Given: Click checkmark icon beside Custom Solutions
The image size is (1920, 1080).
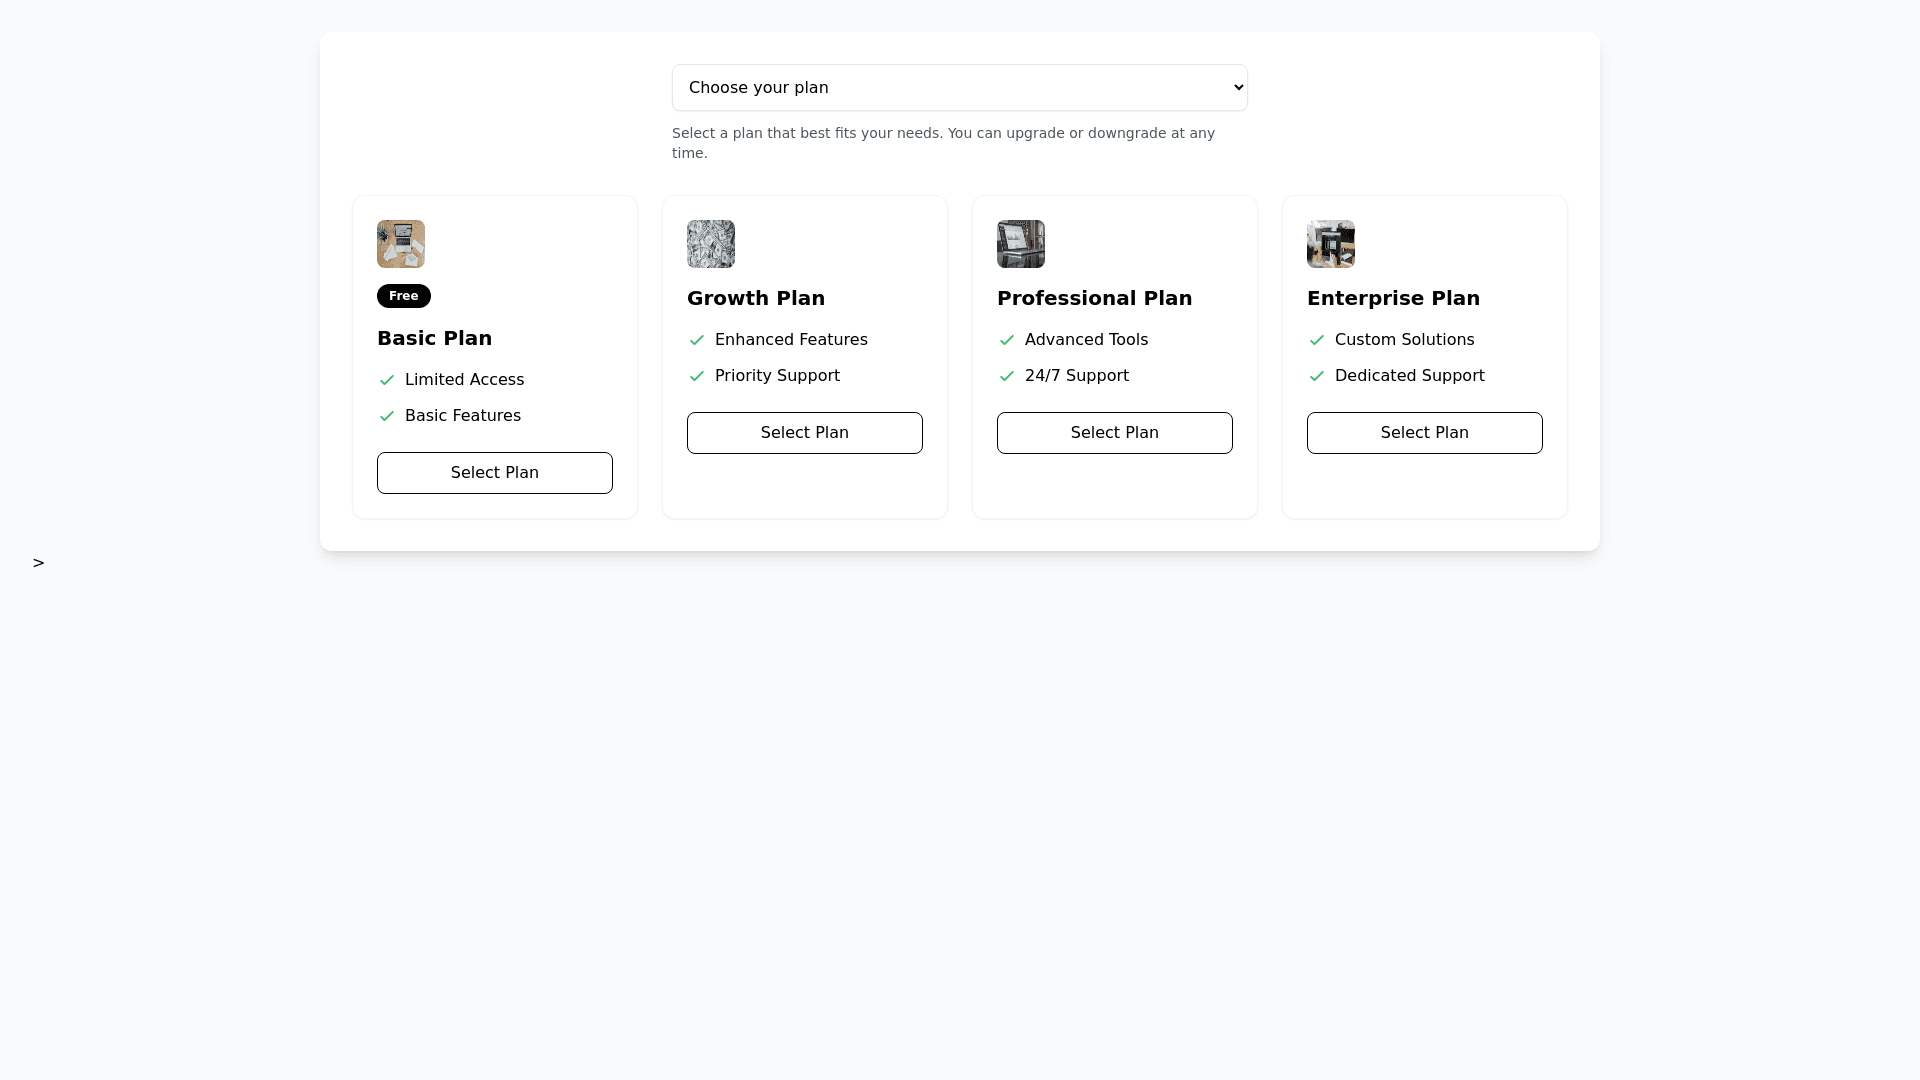Looking at the screenshot, I should coord(1317,340).
